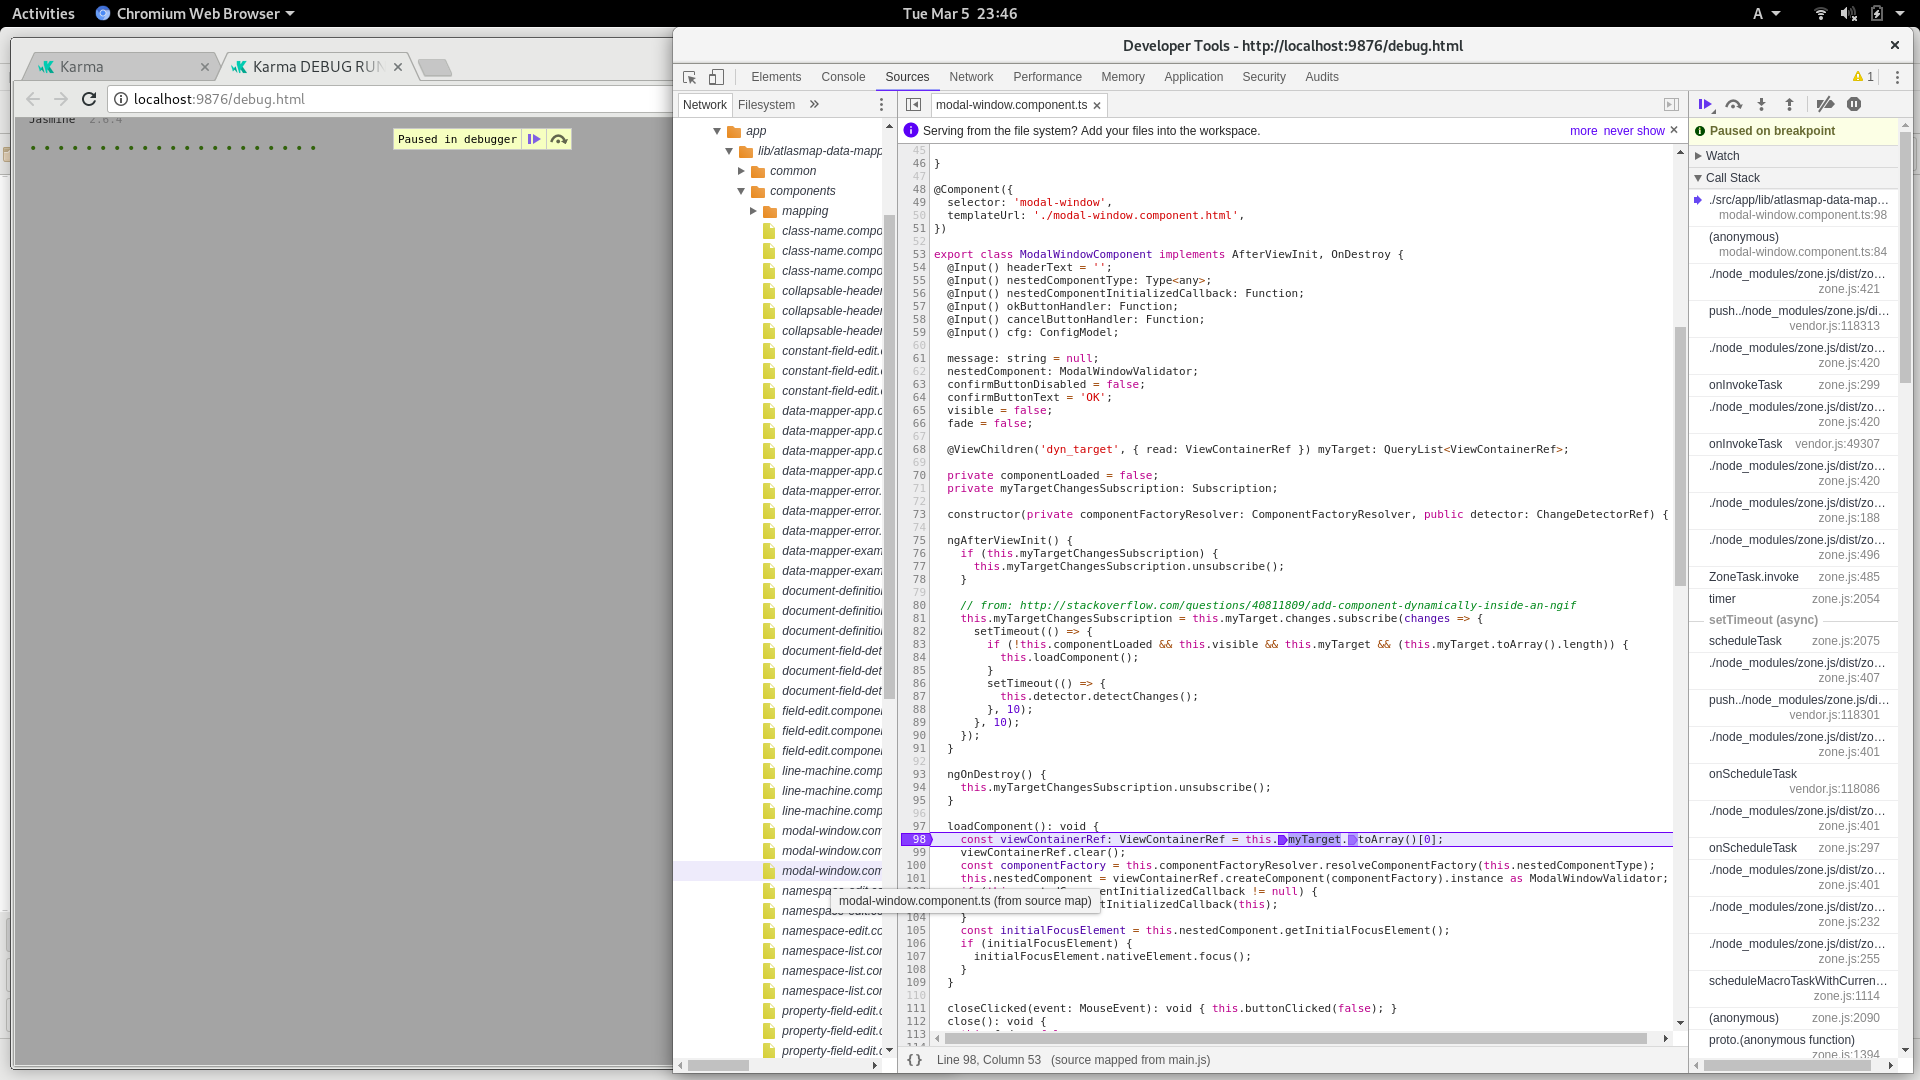Select onInvokeTask vendor.js:49307 frame

(x=1794, y=444)
